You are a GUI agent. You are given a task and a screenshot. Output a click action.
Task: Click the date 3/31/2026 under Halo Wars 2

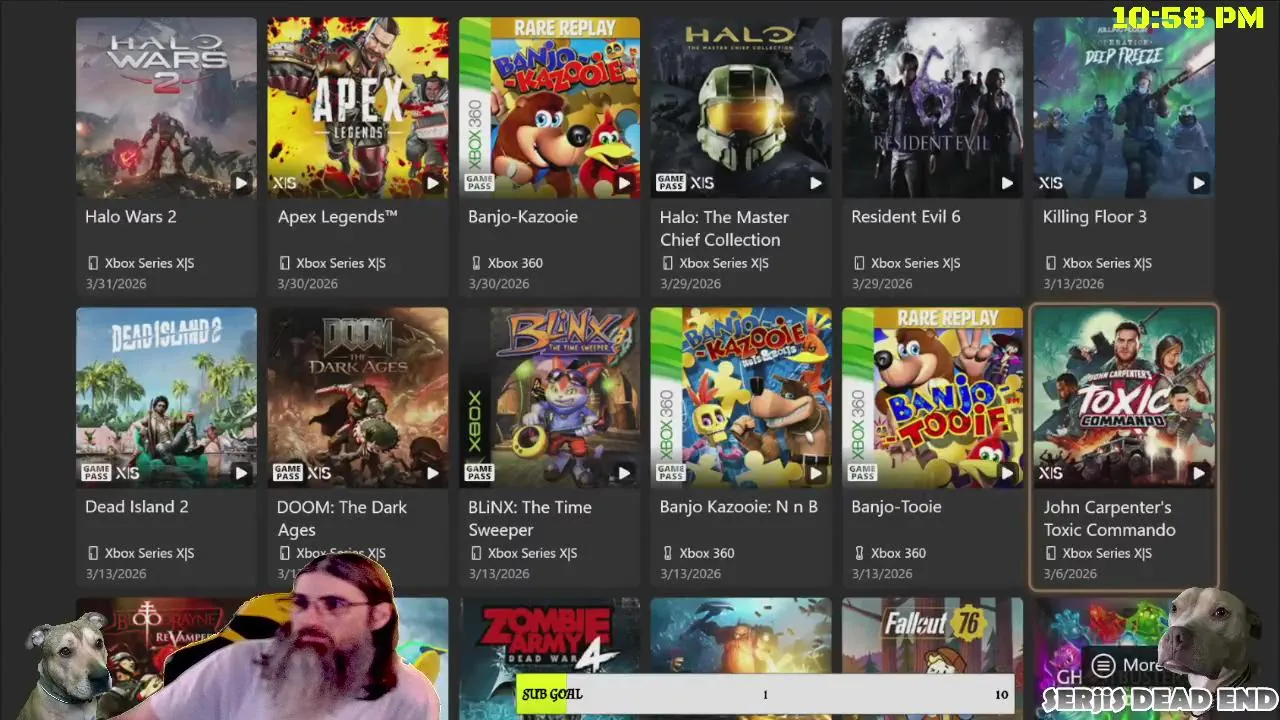tap(116, 284)
